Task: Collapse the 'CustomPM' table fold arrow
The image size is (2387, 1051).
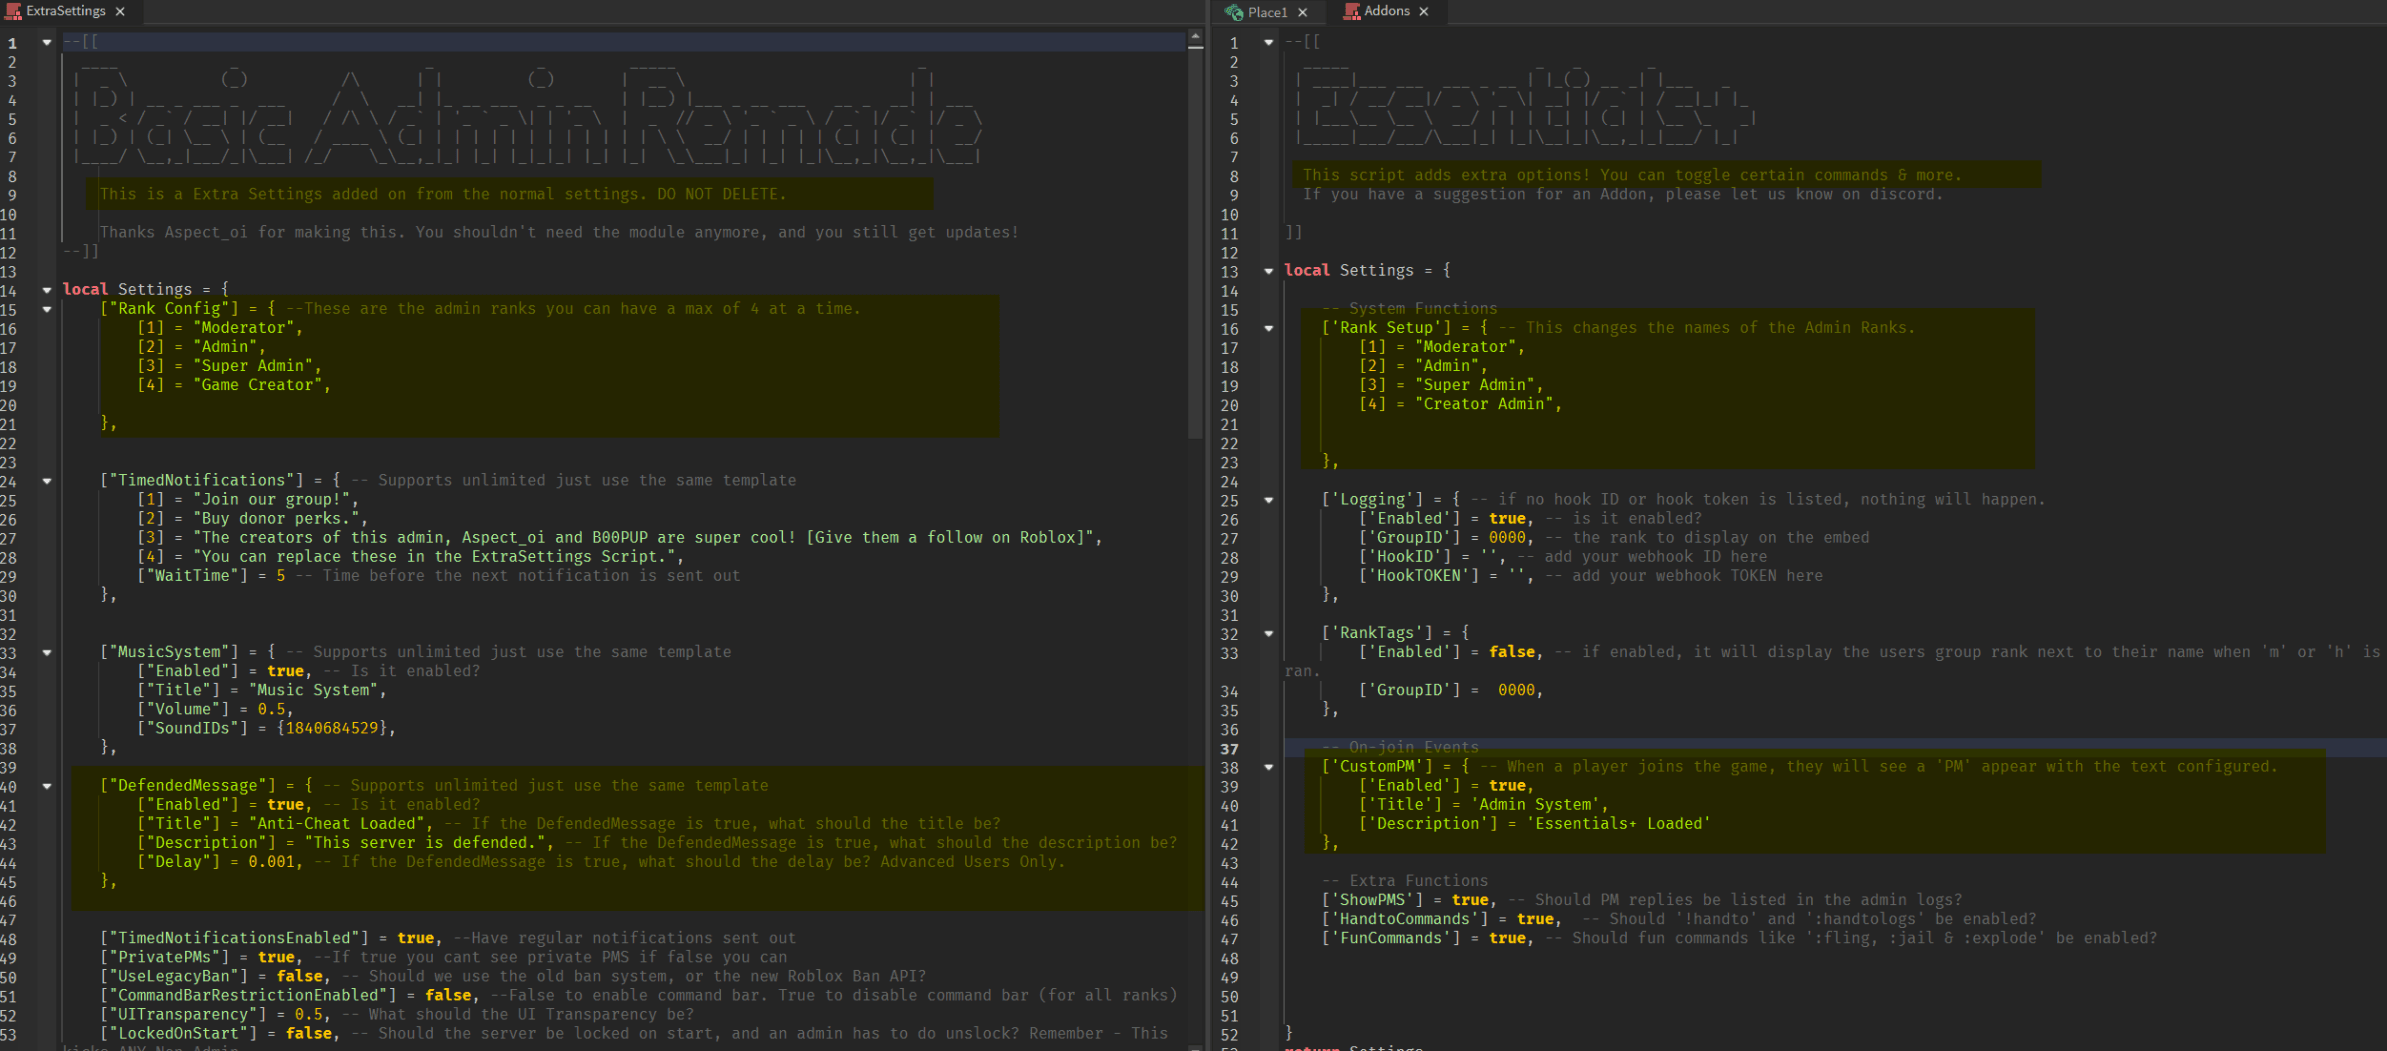Action: [x=1269, y=767]
